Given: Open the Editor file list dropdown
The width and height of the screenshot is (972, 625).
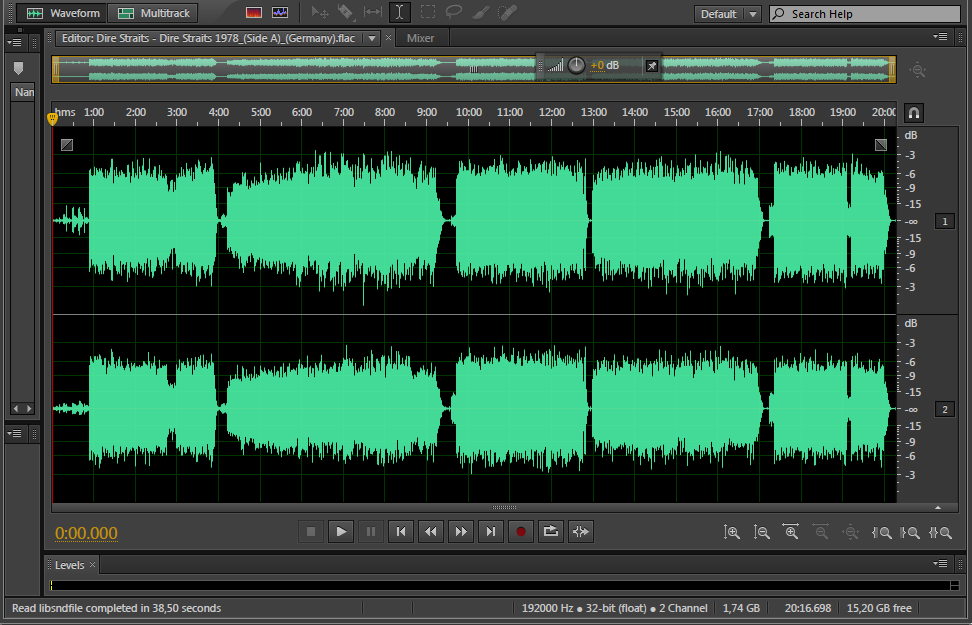Looking at the screenshot, I should pos(372,38).
